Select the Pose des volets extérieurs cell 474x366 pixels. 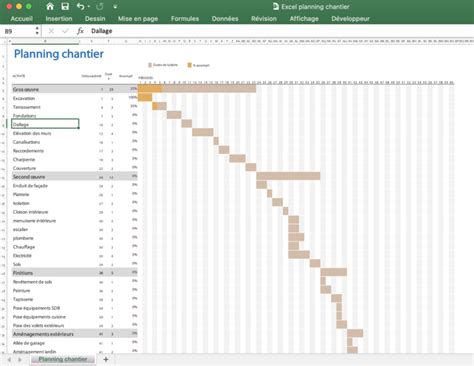tap(45, 325)
